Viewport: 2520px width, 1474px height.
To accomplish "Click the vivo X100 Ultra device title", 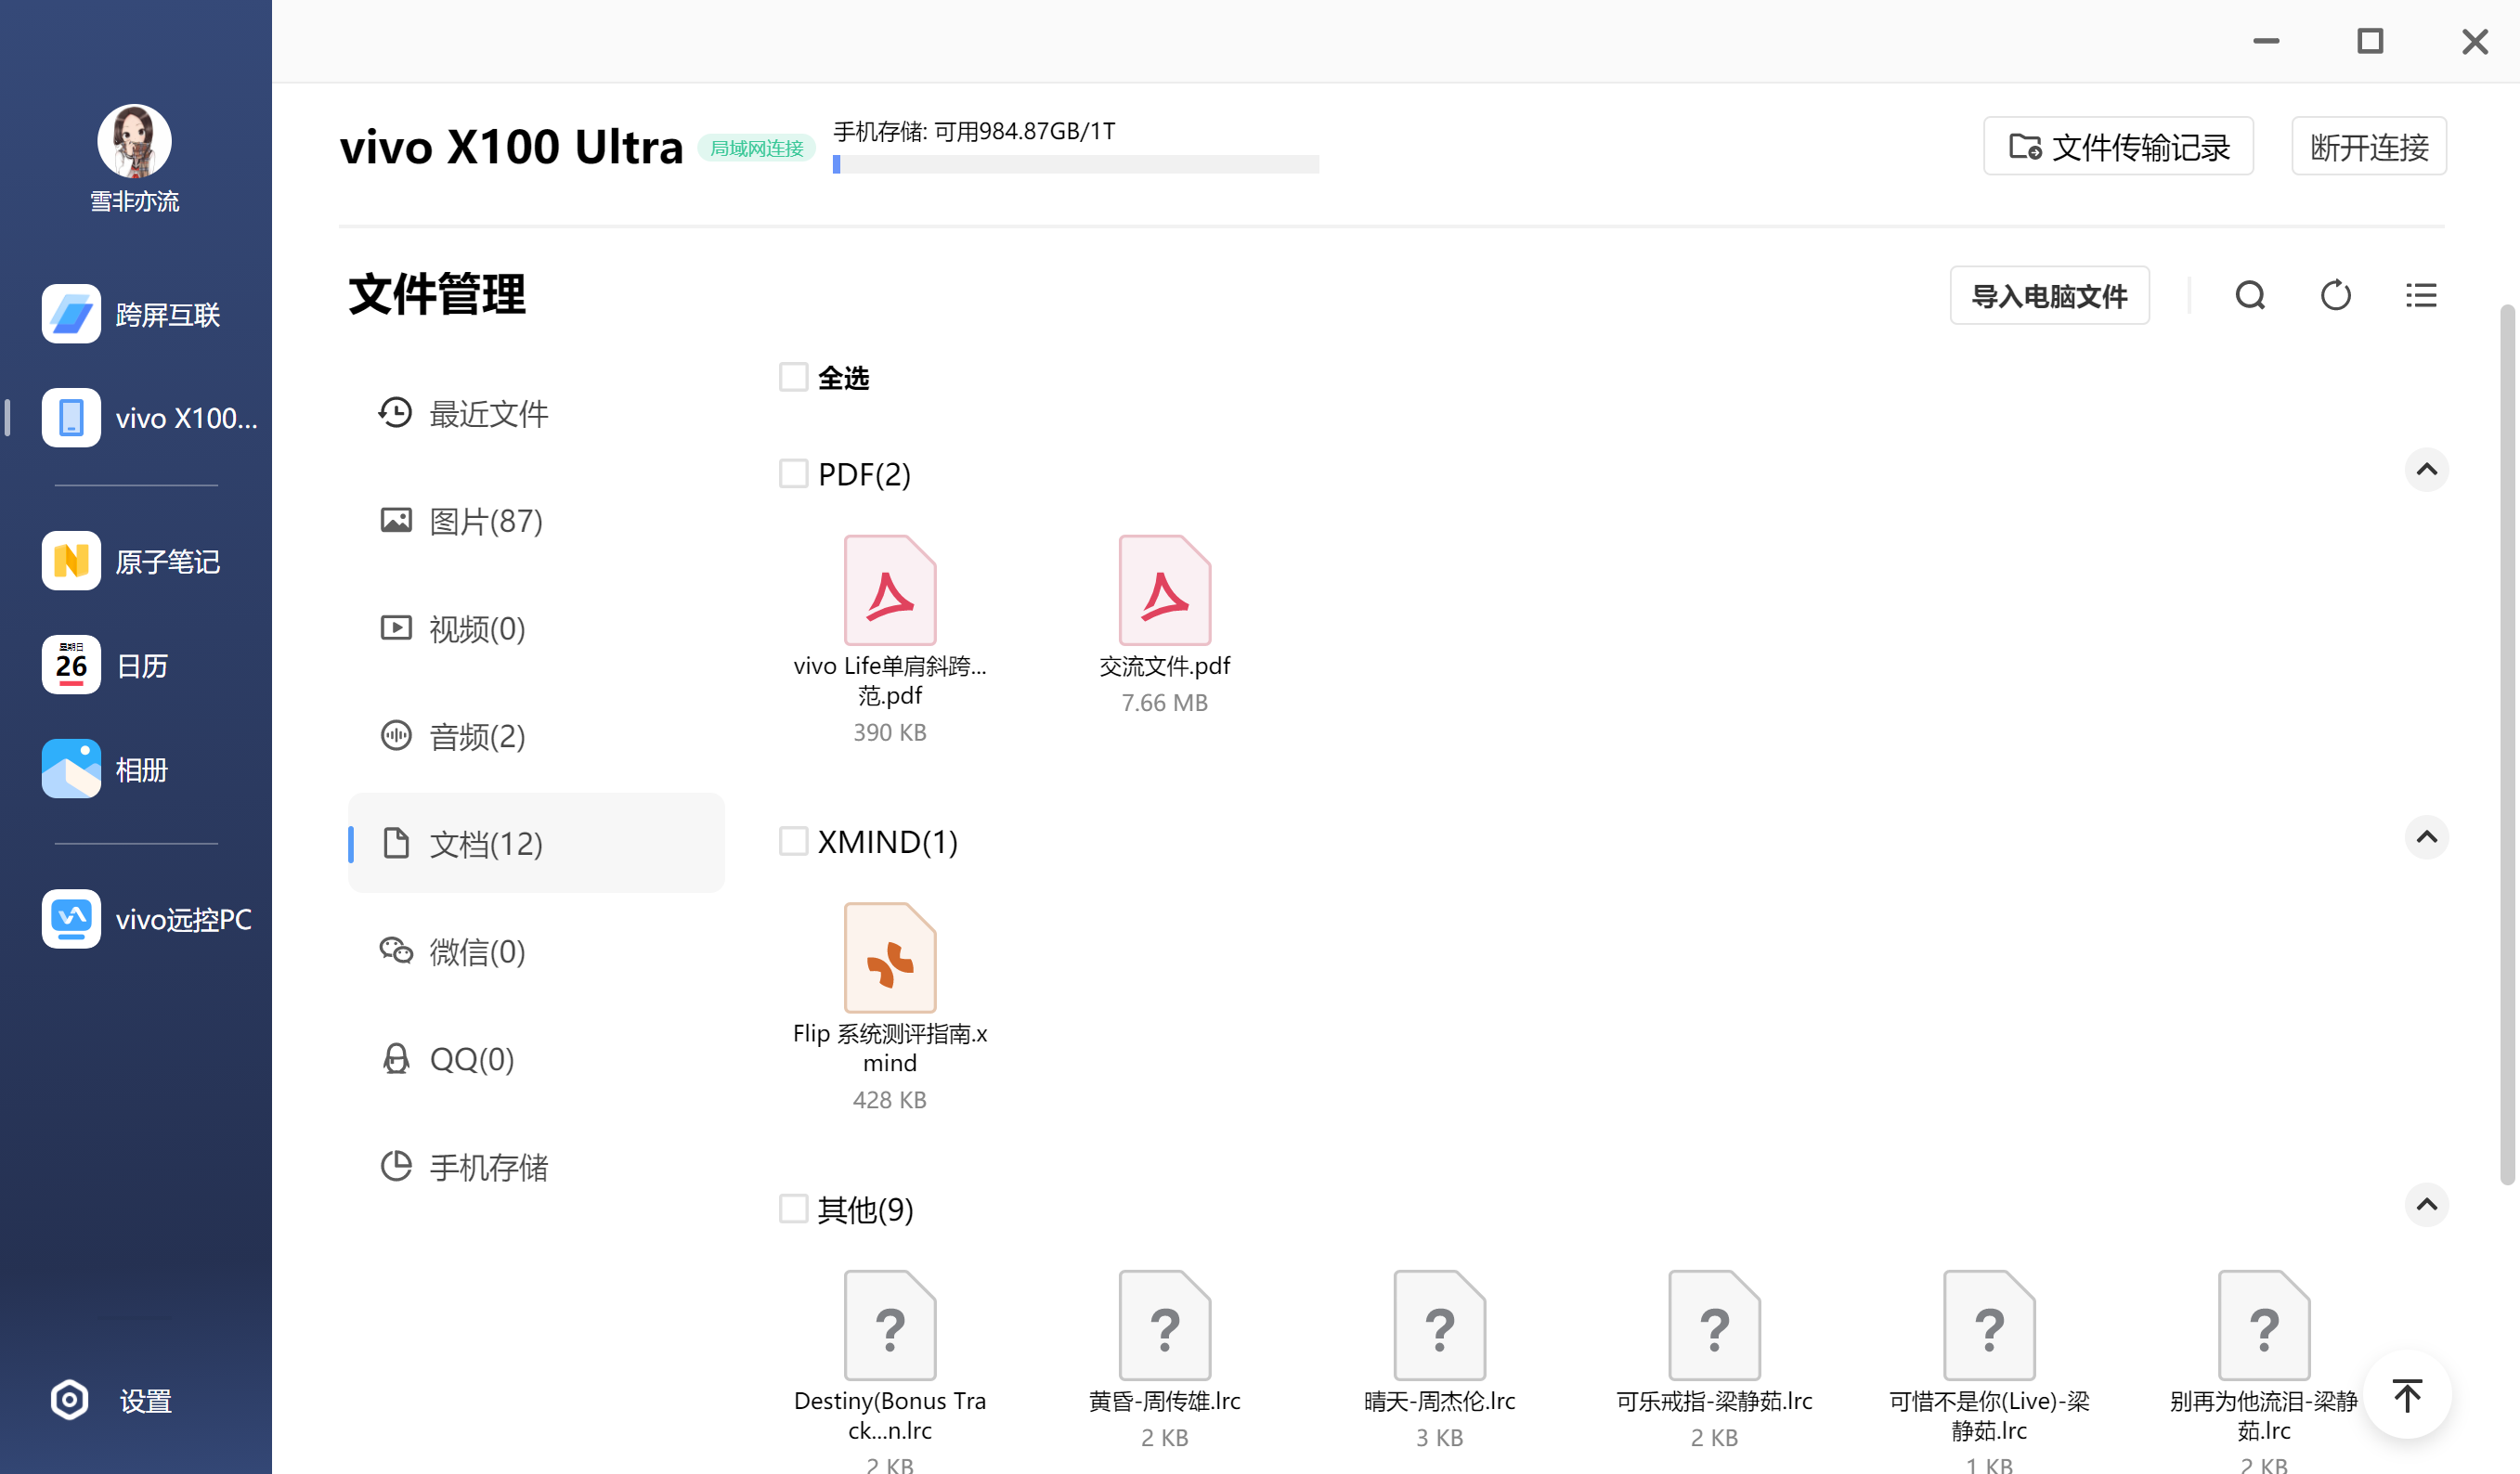I will coord(511,147).
